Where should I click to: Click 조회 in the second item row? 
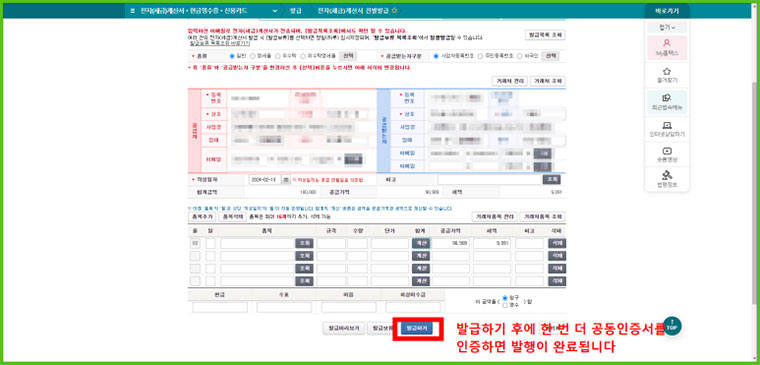[304, 256]
